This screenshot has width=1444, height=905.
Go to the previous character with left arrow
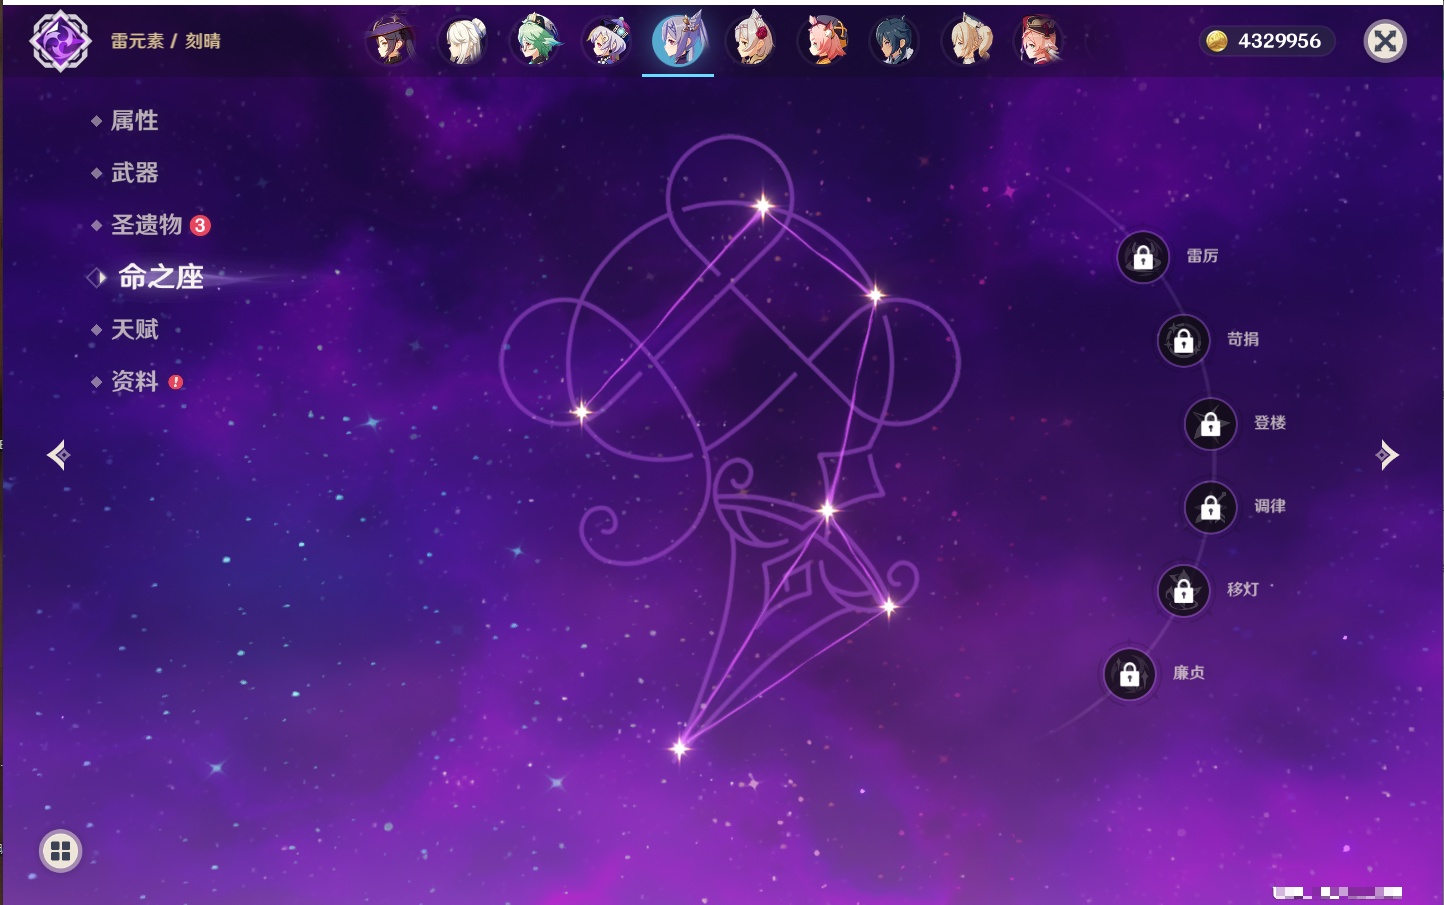coord(58,455)
